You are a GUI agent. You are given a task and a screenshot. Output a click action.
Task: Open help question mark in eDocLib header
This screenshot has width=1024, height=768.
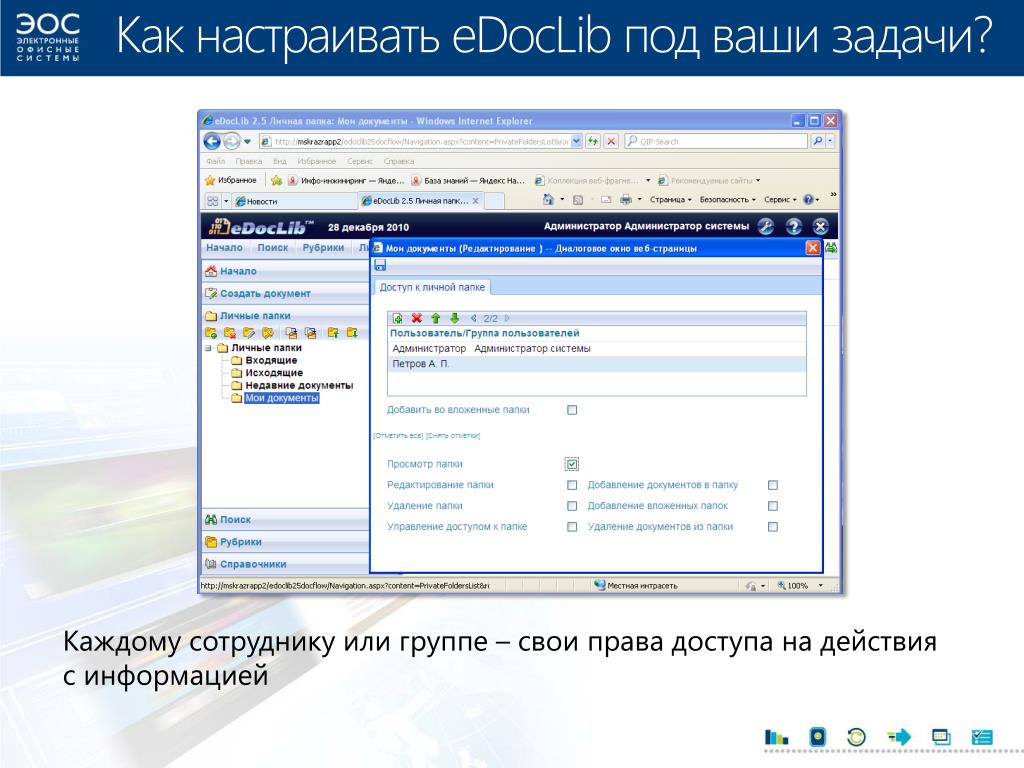[793, 227]
